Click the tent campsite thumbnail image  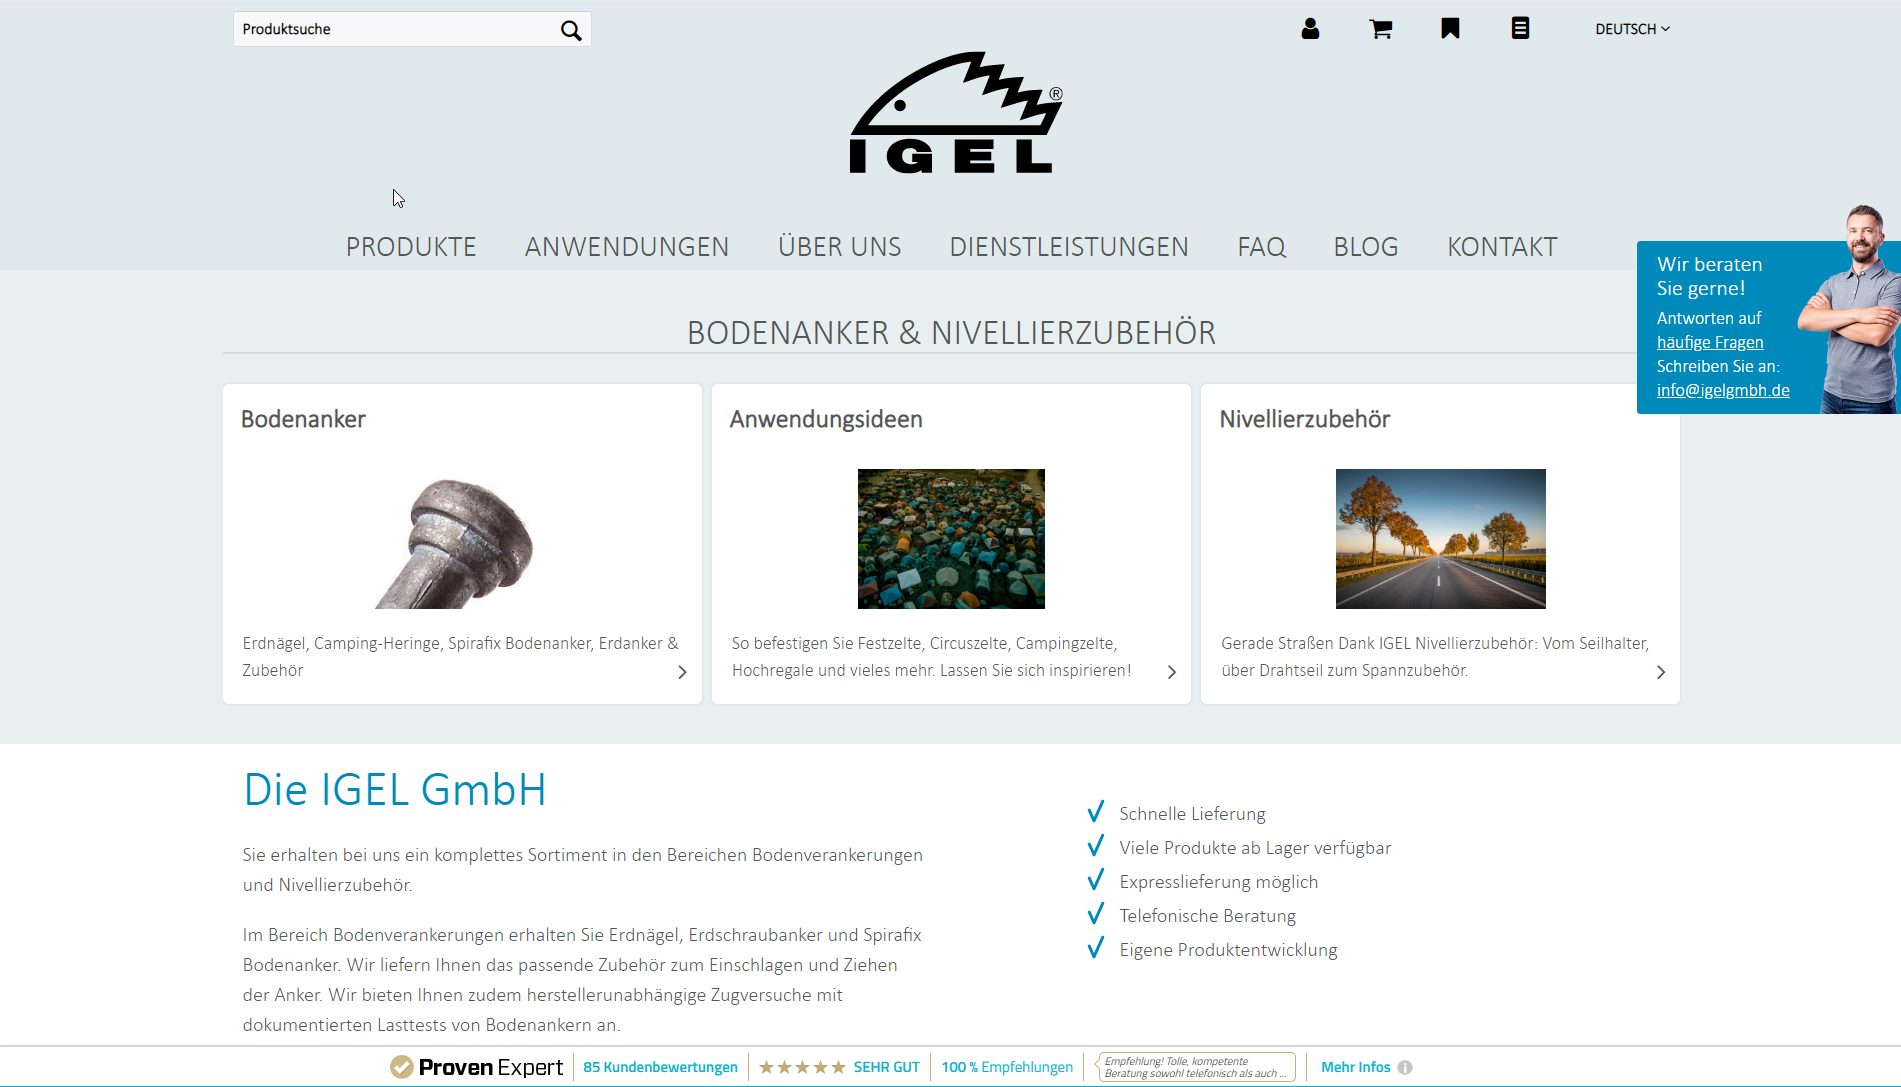(x=951, y=539)
